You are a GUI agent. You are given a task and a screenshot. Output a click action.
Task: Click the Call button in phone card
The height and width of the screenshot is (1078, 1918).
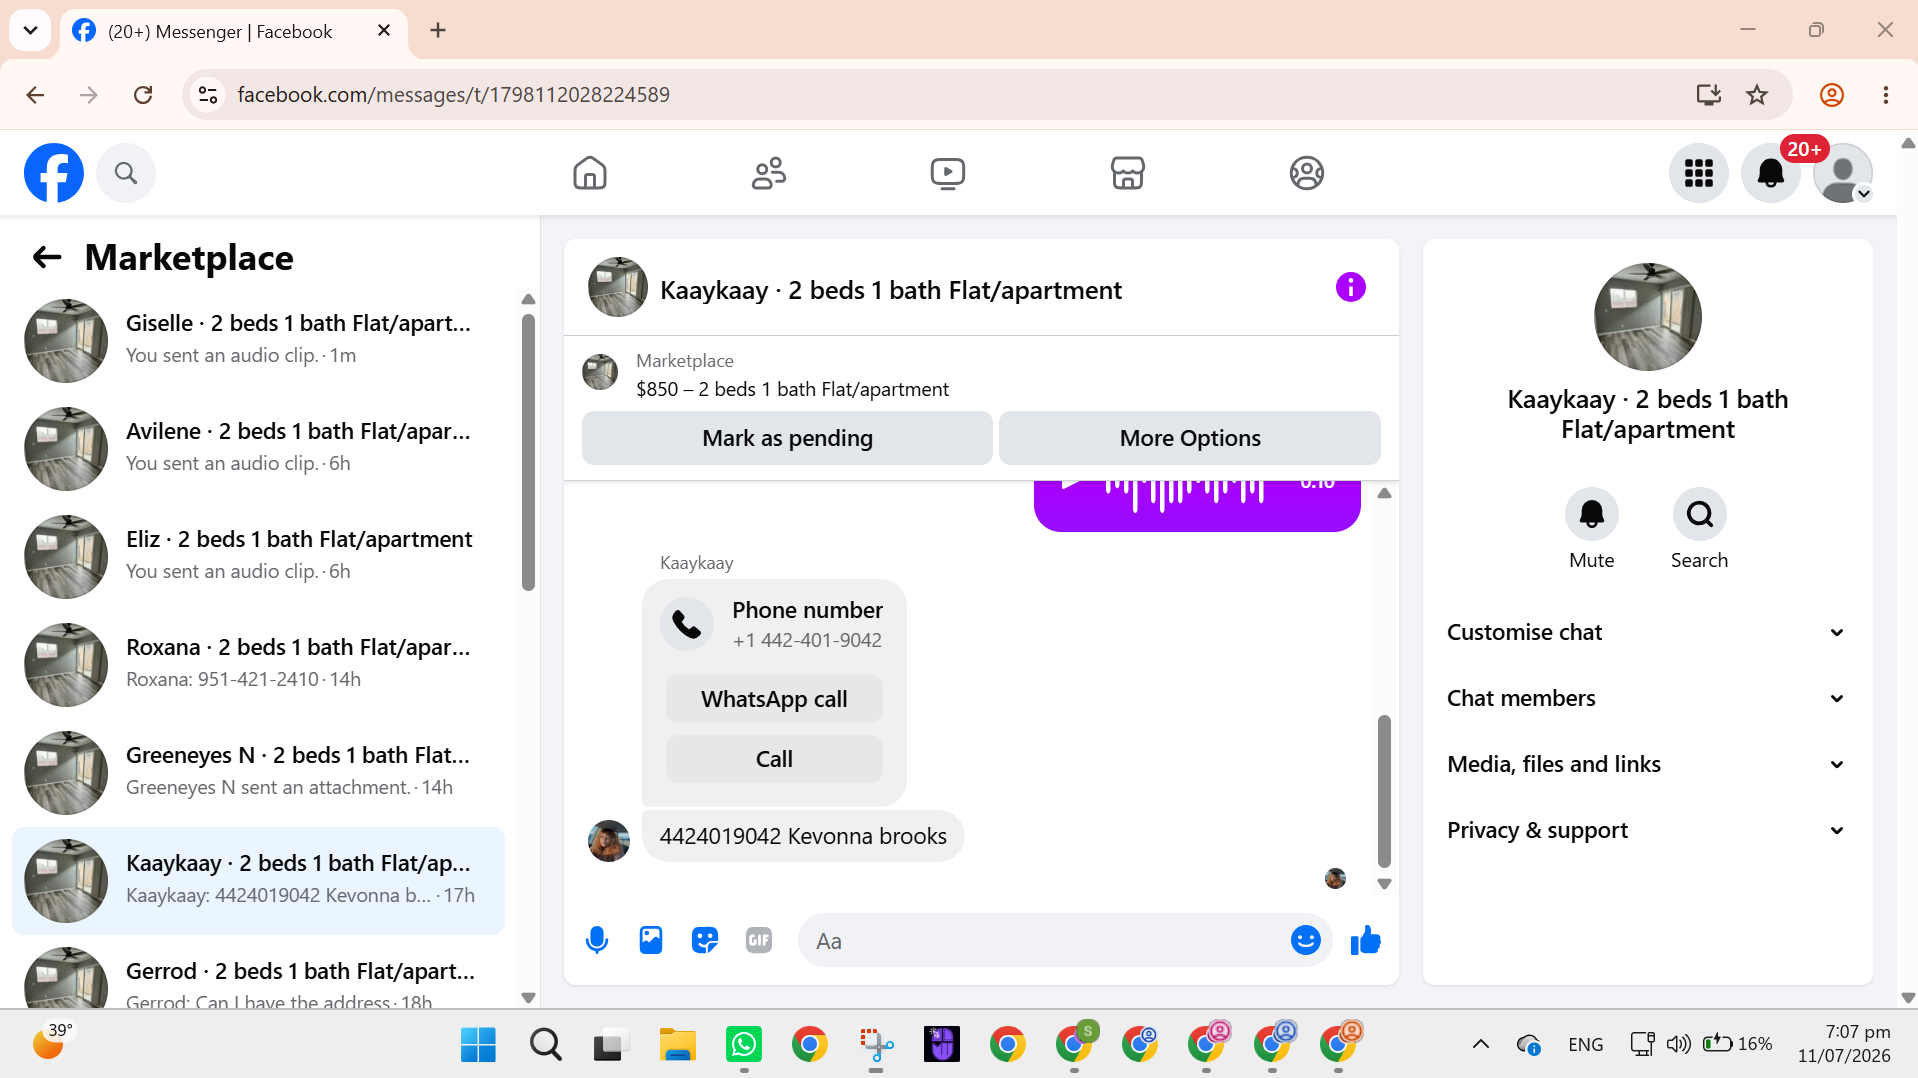774,759
